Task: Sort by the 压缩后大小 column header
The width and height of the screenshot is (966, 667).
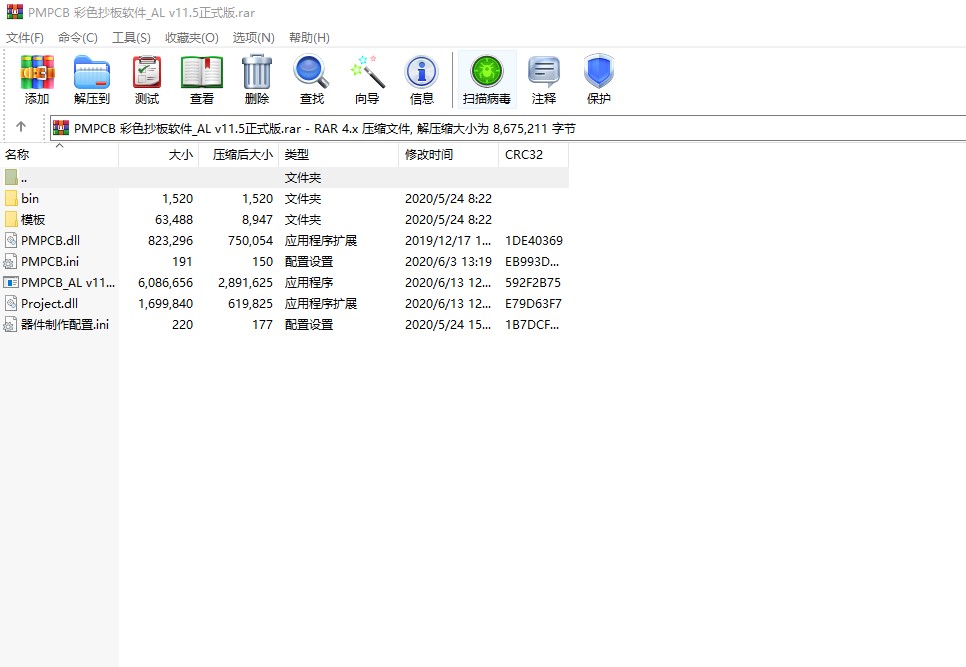Action: tap(238, 155)
